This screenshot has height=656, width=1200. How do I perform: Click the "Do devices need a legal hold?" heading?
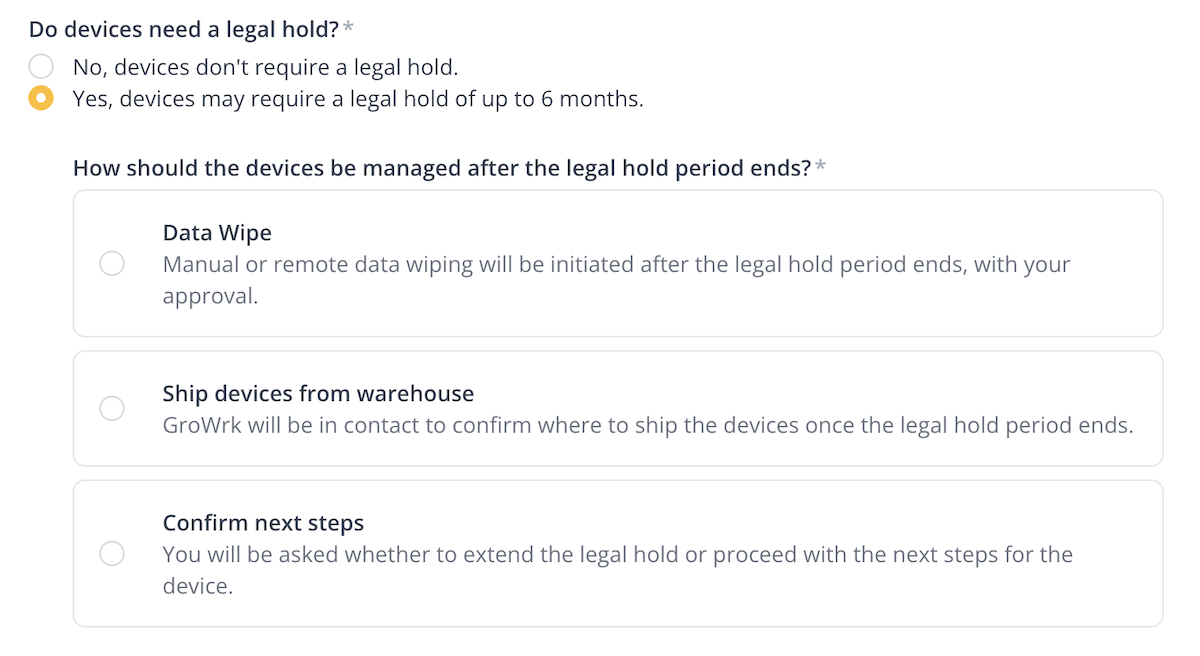click(184, 30)
